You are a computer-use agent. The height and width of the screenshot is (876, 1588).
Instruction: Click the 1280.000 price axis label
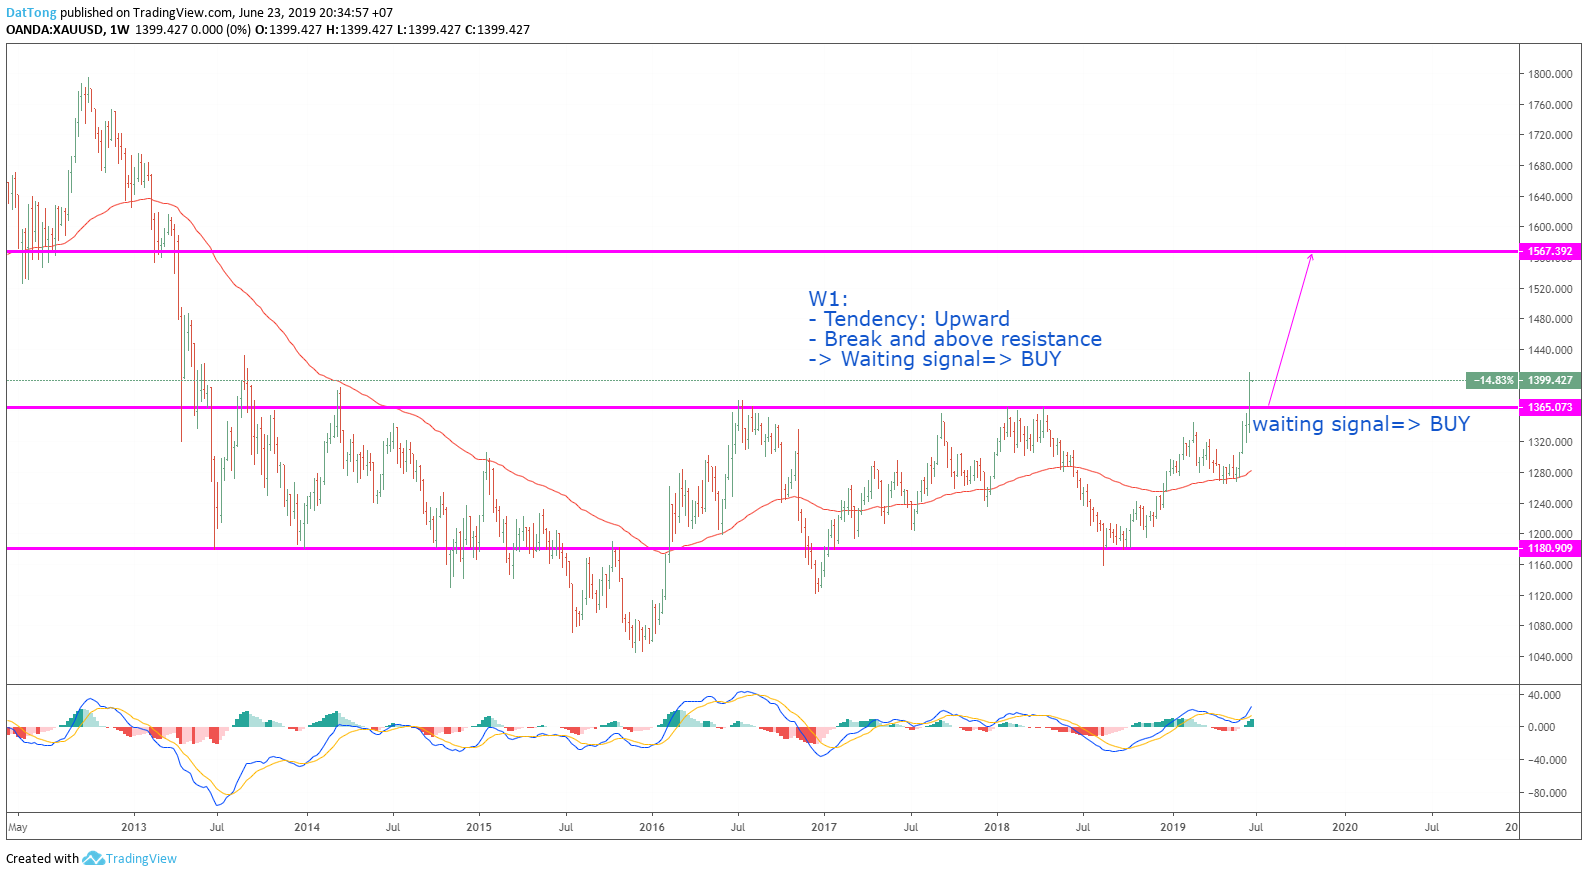pyautogui.click(x=1550, y=473)
